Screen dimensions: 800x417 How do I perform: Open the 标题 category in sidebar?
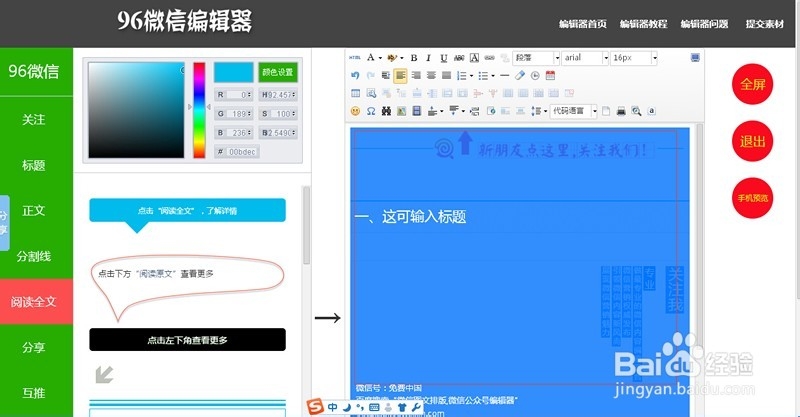click(34, 165)
